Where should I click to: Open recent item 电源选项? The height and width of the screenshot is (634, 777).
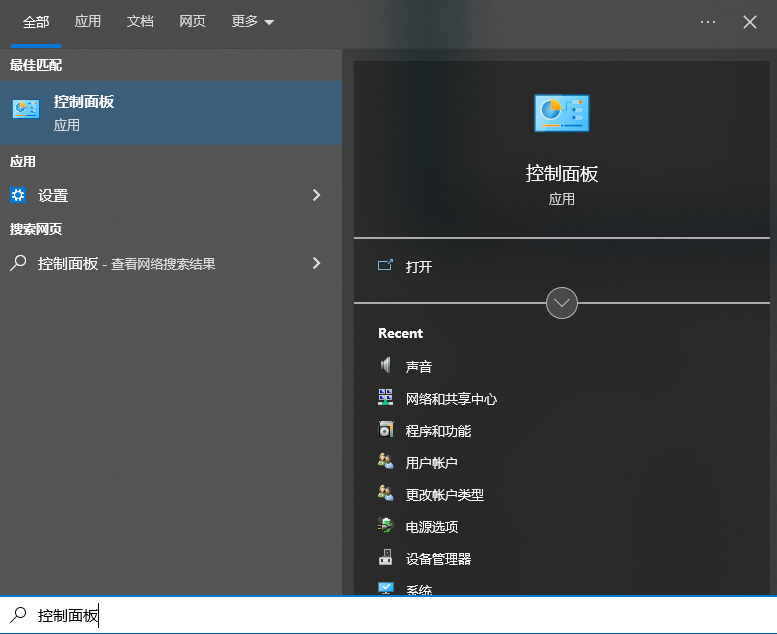coord(432,527)
